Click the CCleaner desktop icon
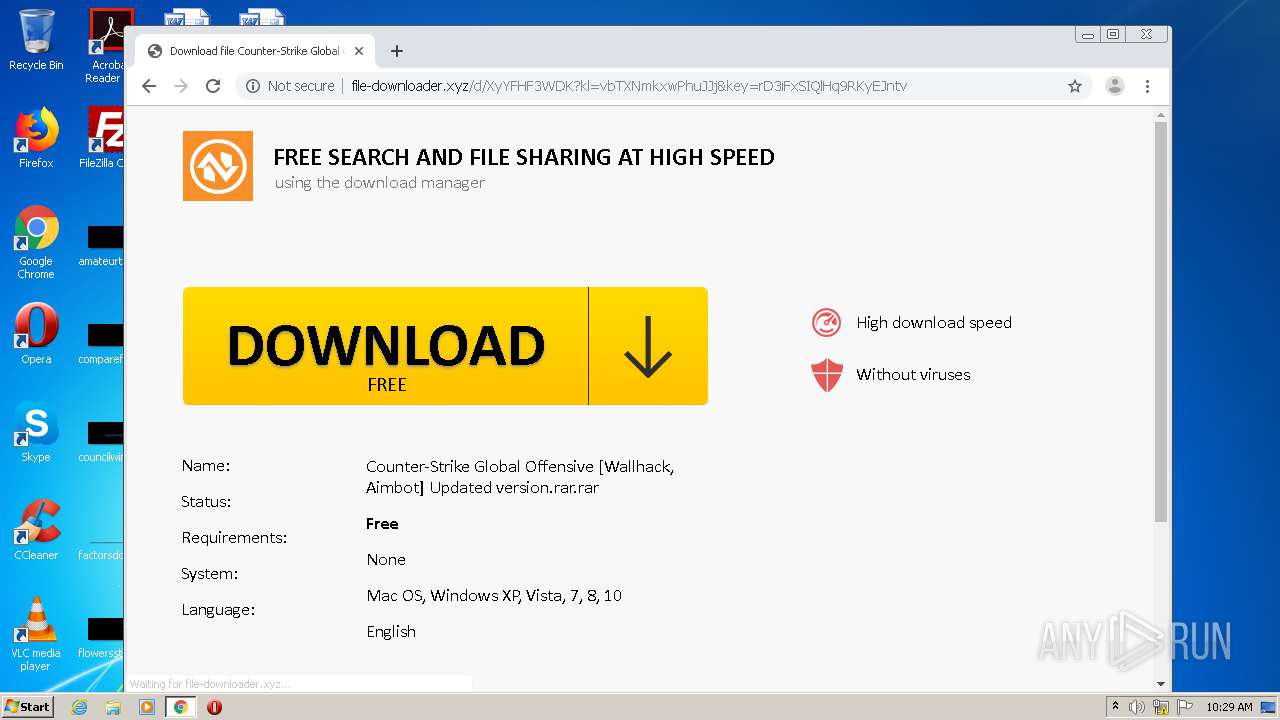Image resolution: width=1280 pixels, height=720 pixels. [36, 530]
